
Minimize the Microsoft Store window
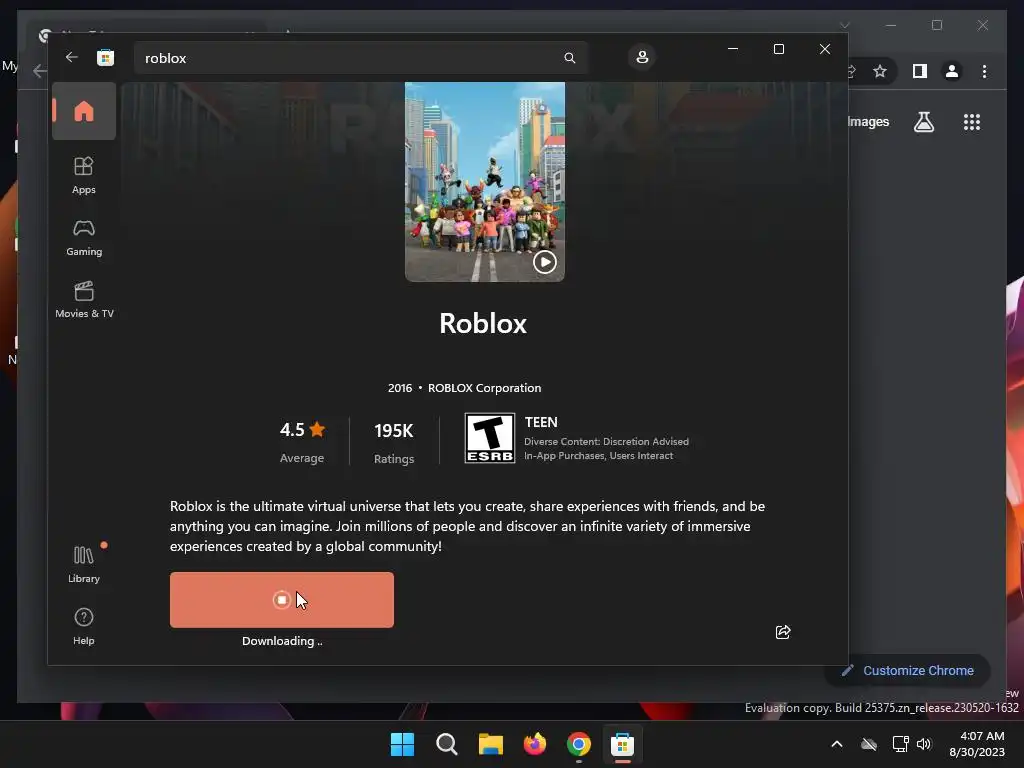point(733,49)
